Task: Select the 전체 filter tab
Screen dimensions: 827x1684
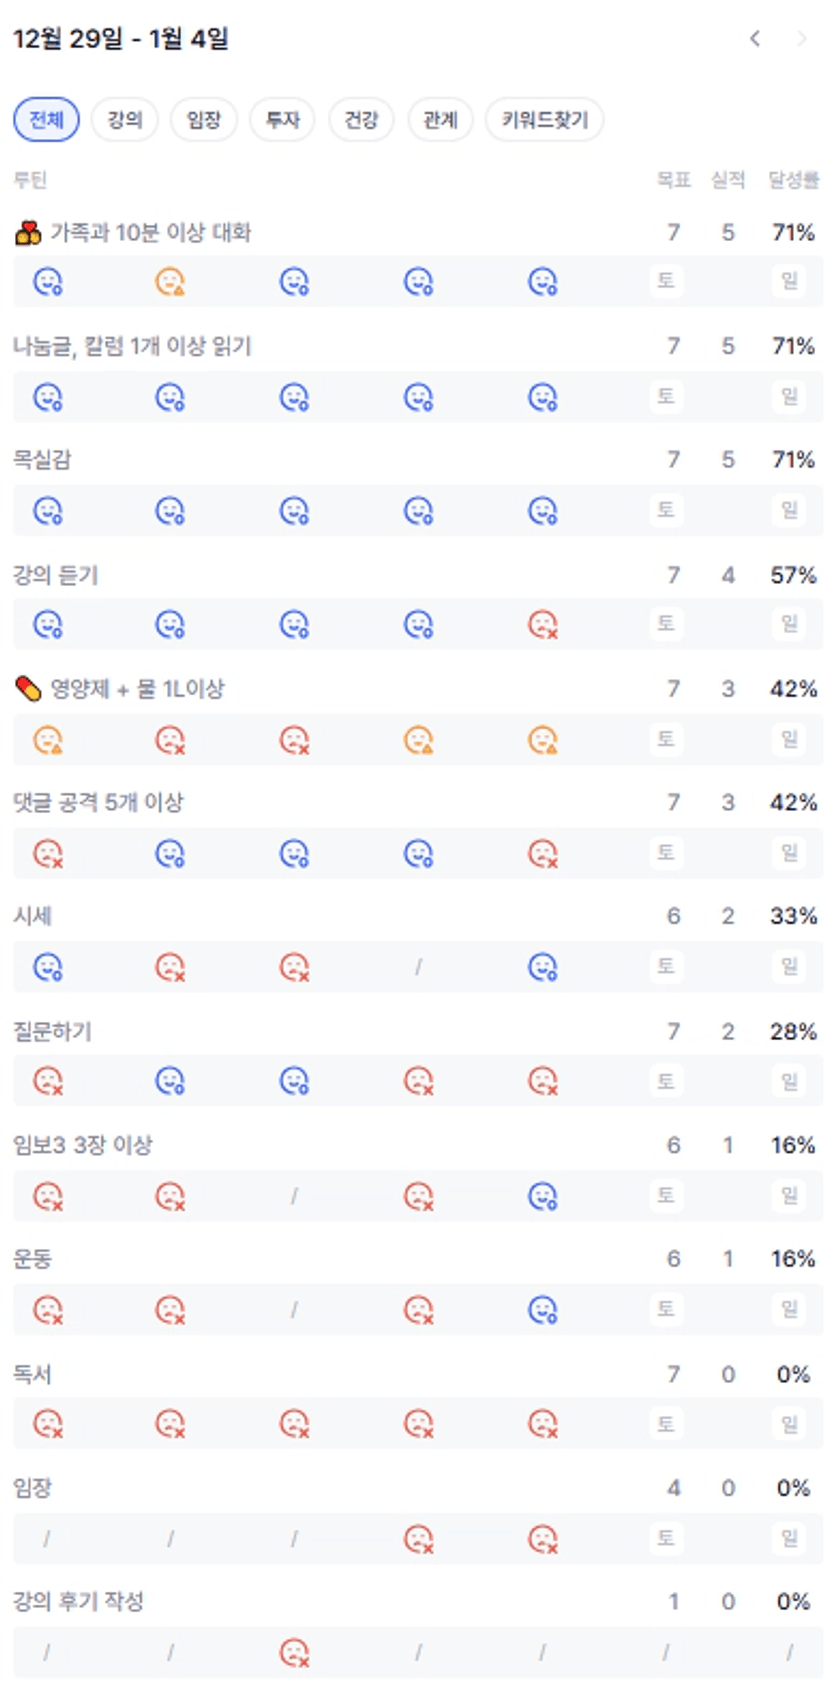Action: point(46,120)
